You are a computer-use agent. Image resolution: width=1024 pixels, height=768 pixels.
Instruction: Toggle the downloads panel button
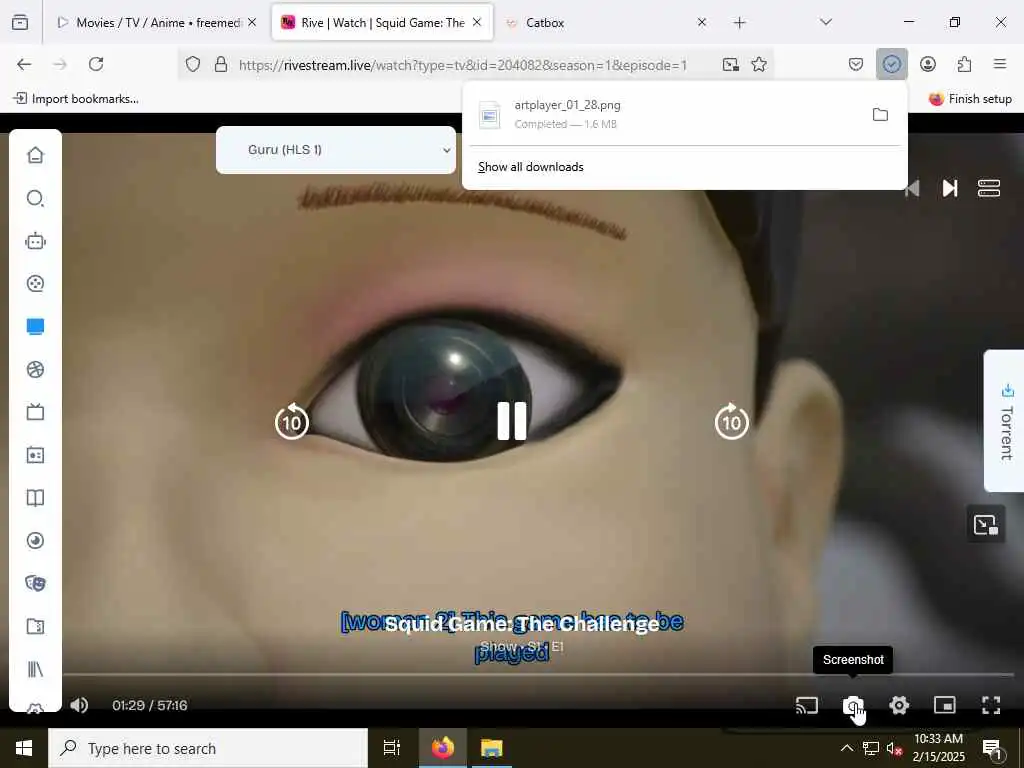click(x=891, y=64)
